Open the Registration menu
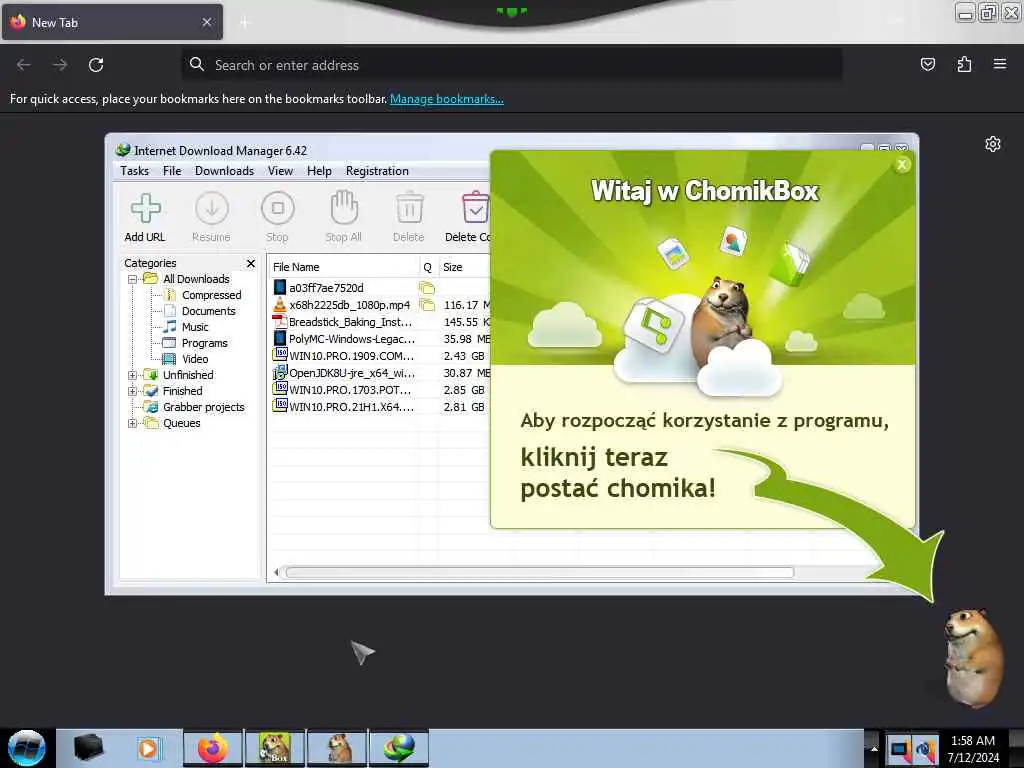The height and width of the screenshot is (768, 1024). click(x=377, y=170)
